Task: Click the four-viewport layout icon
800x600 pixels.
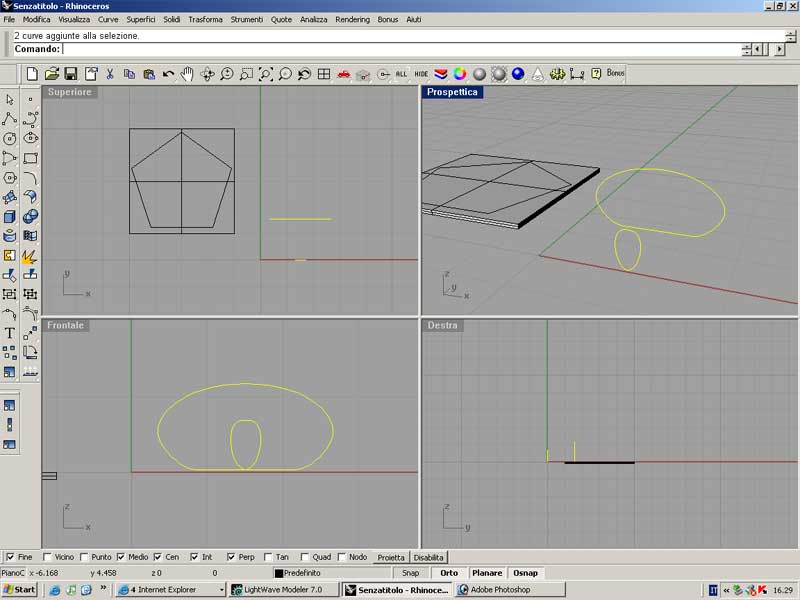Action: click(324, 74)
